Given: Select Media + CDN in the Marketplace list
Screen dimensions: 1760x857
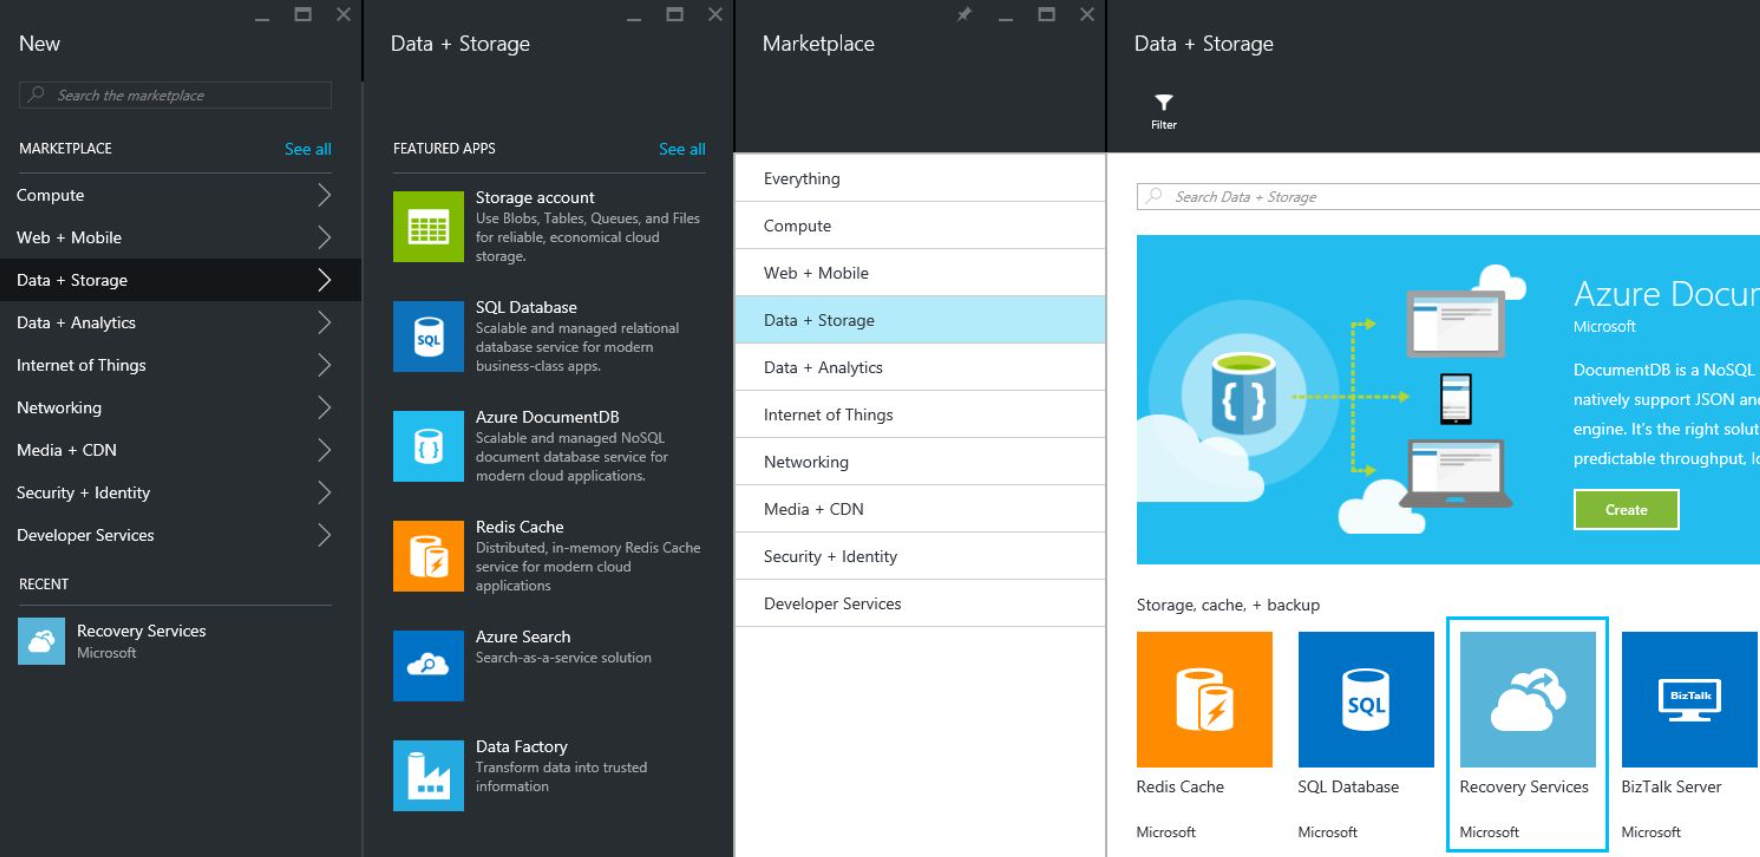Looking at the screenshot, I should (920, 508).
